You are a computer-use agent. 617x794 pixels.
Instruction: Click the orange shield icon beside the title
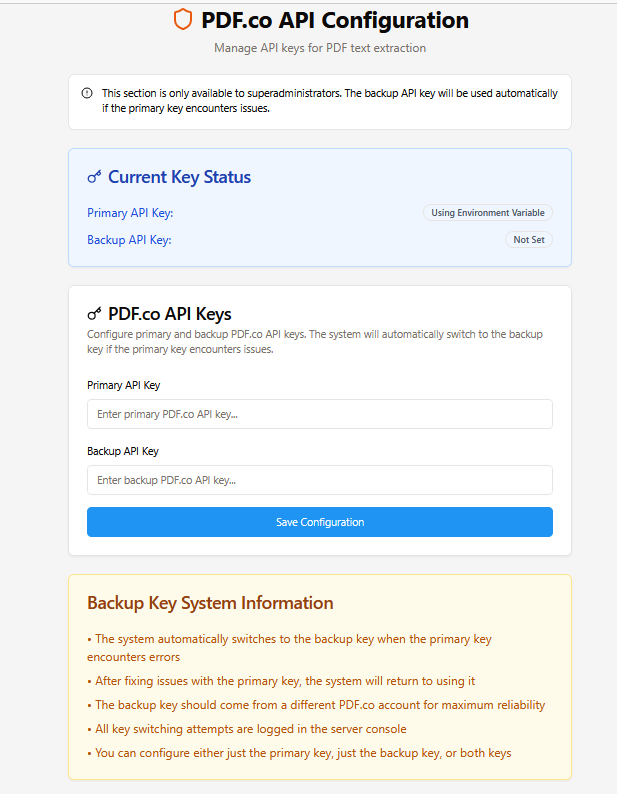(x=182, y=20)
